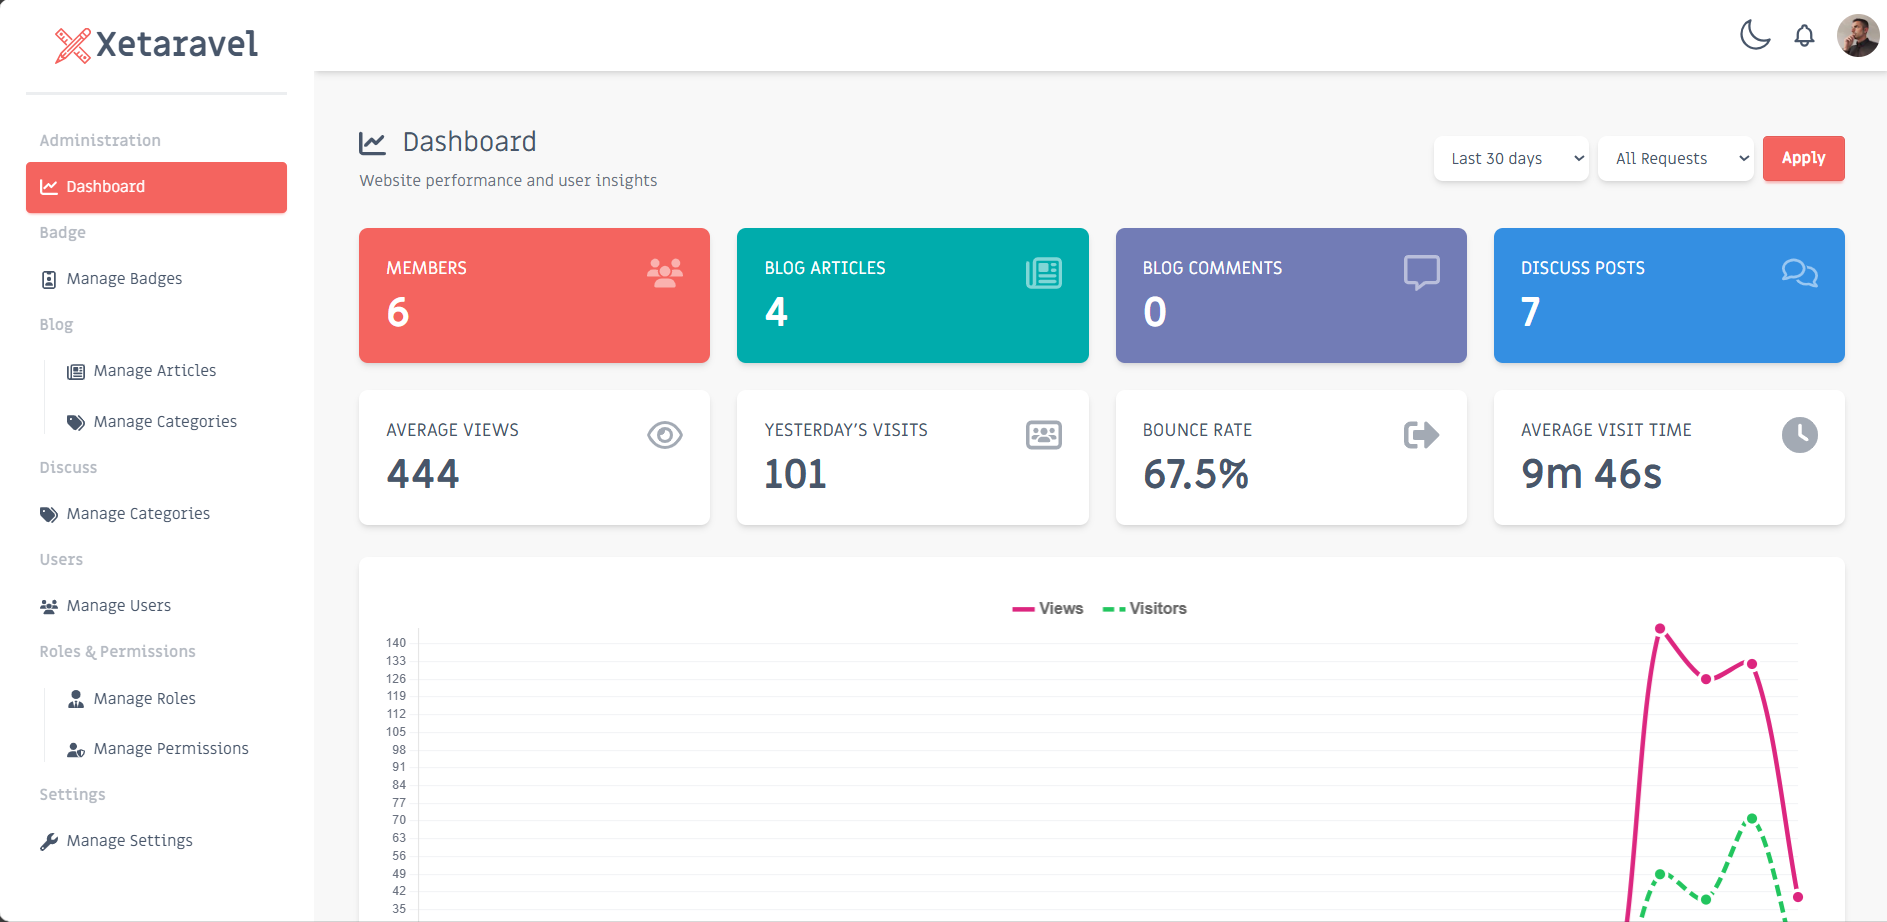The image size is (1887, 922).
Task: Click the newspaper icon on Blog Articles card
Action: tap(1043, 271)
